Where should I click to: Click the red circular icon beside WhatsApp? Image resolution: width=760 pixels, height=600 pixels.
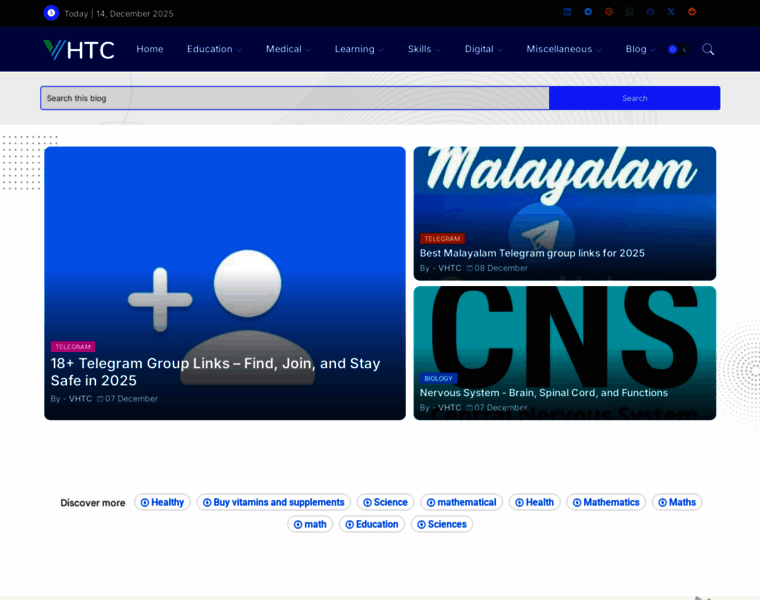(x=609, y=12)
